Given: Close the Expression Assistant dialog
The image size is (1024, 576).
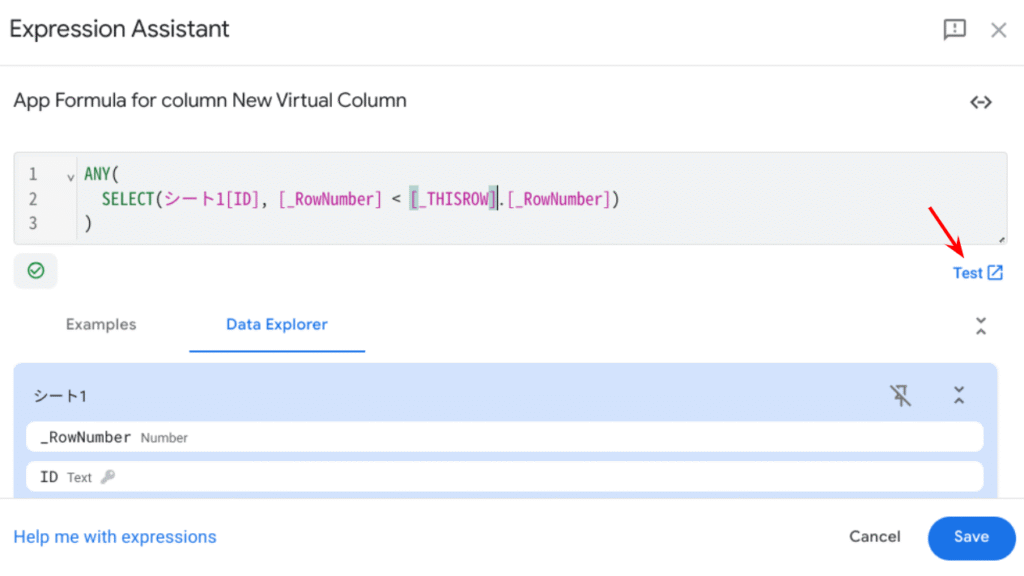Looking at the screenshot, I should pyautogui.click(x=998, y=30).
